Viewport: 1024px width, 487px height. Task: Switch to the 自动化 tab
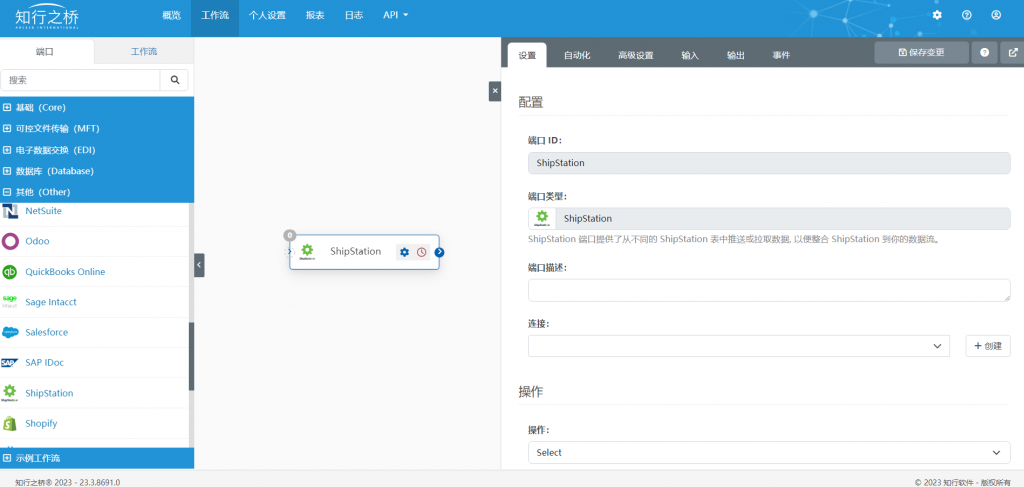coord(577,55)
